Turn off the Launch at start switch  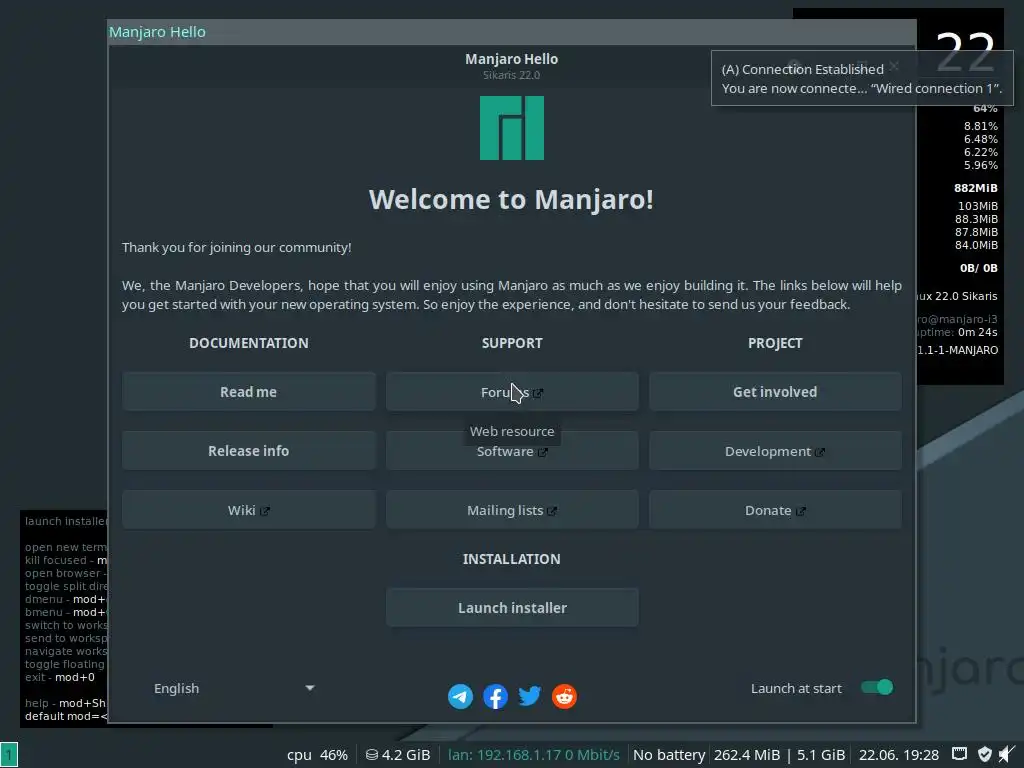coord(876,688)
